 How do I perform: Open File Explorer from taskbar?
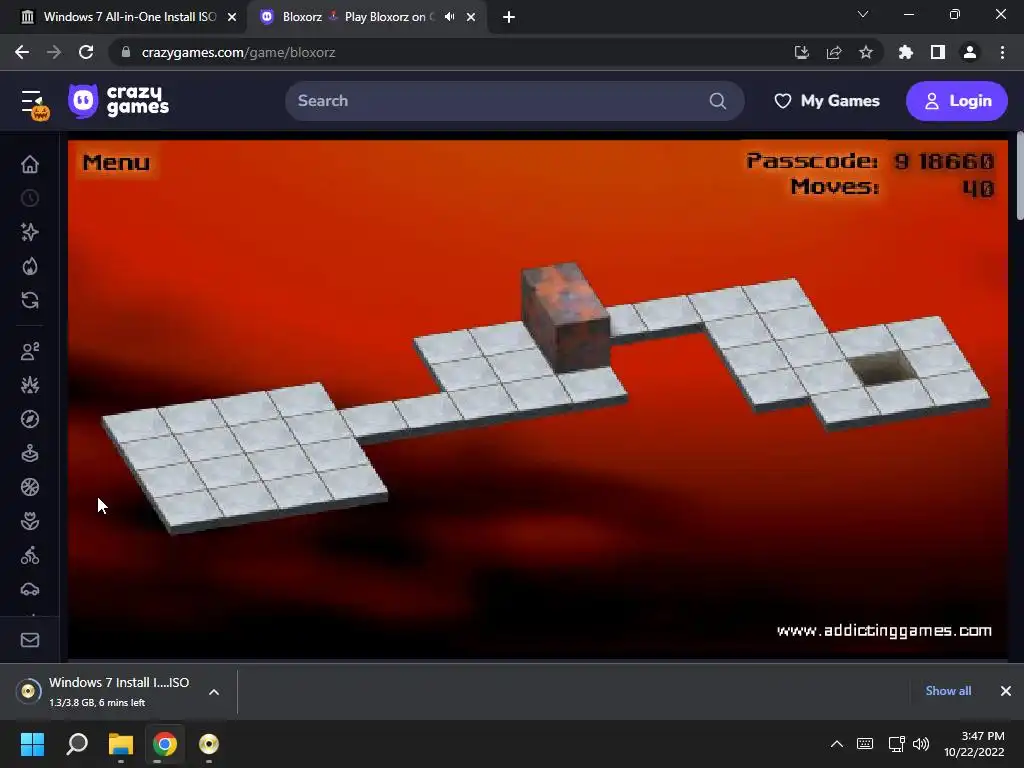121,744
